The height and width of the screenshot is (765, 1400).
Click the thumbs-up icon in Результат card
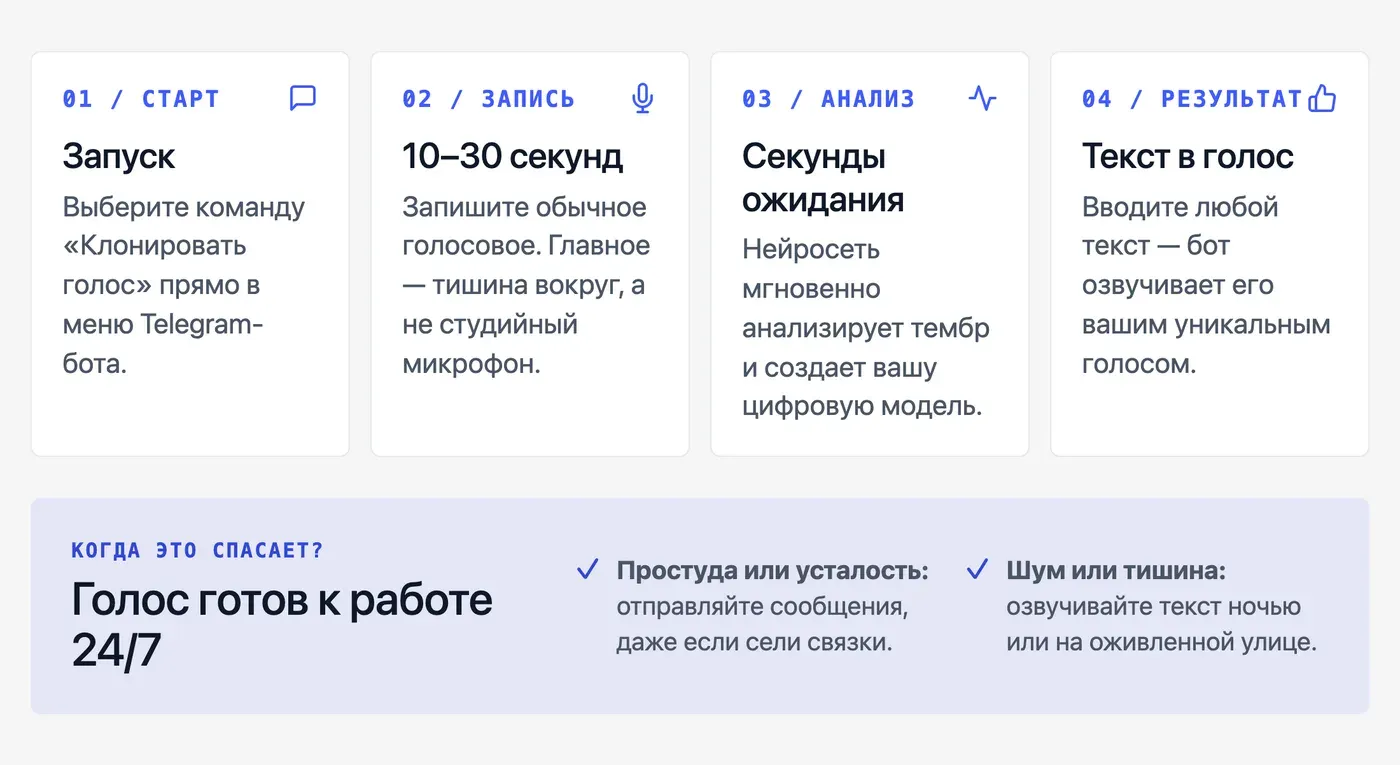pos(1322,98)
